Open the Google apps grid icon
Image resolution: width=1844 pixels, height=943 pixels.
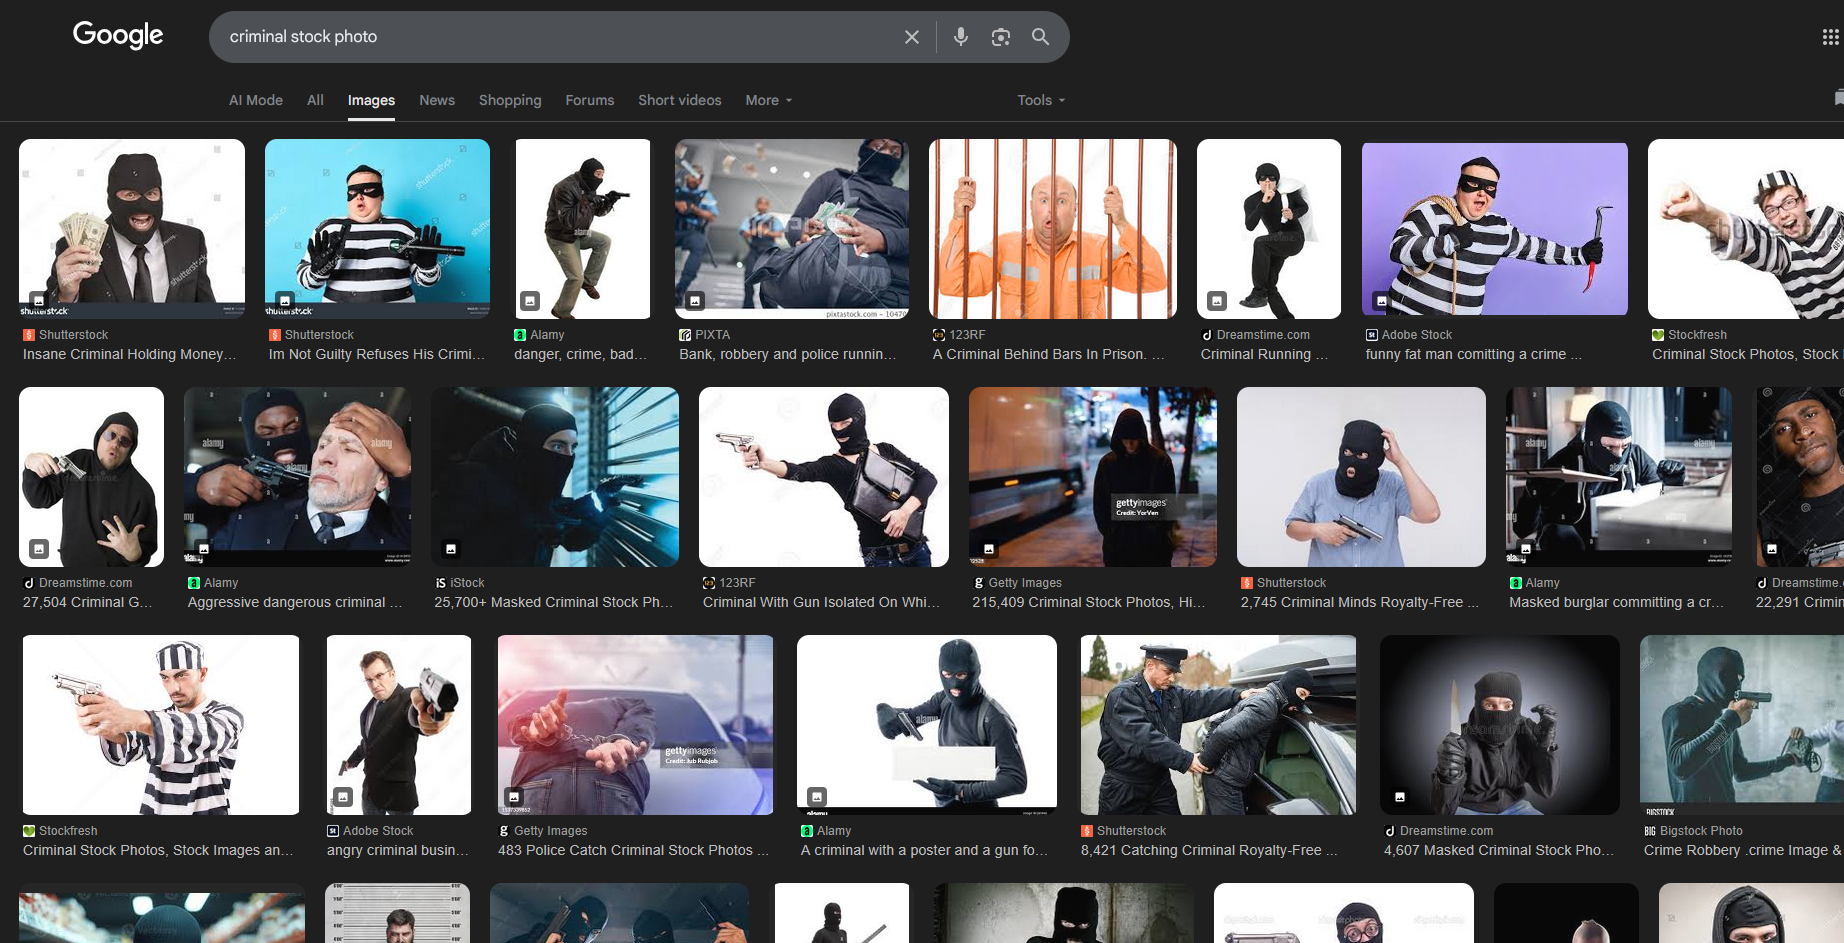(x=1831, y=37)
